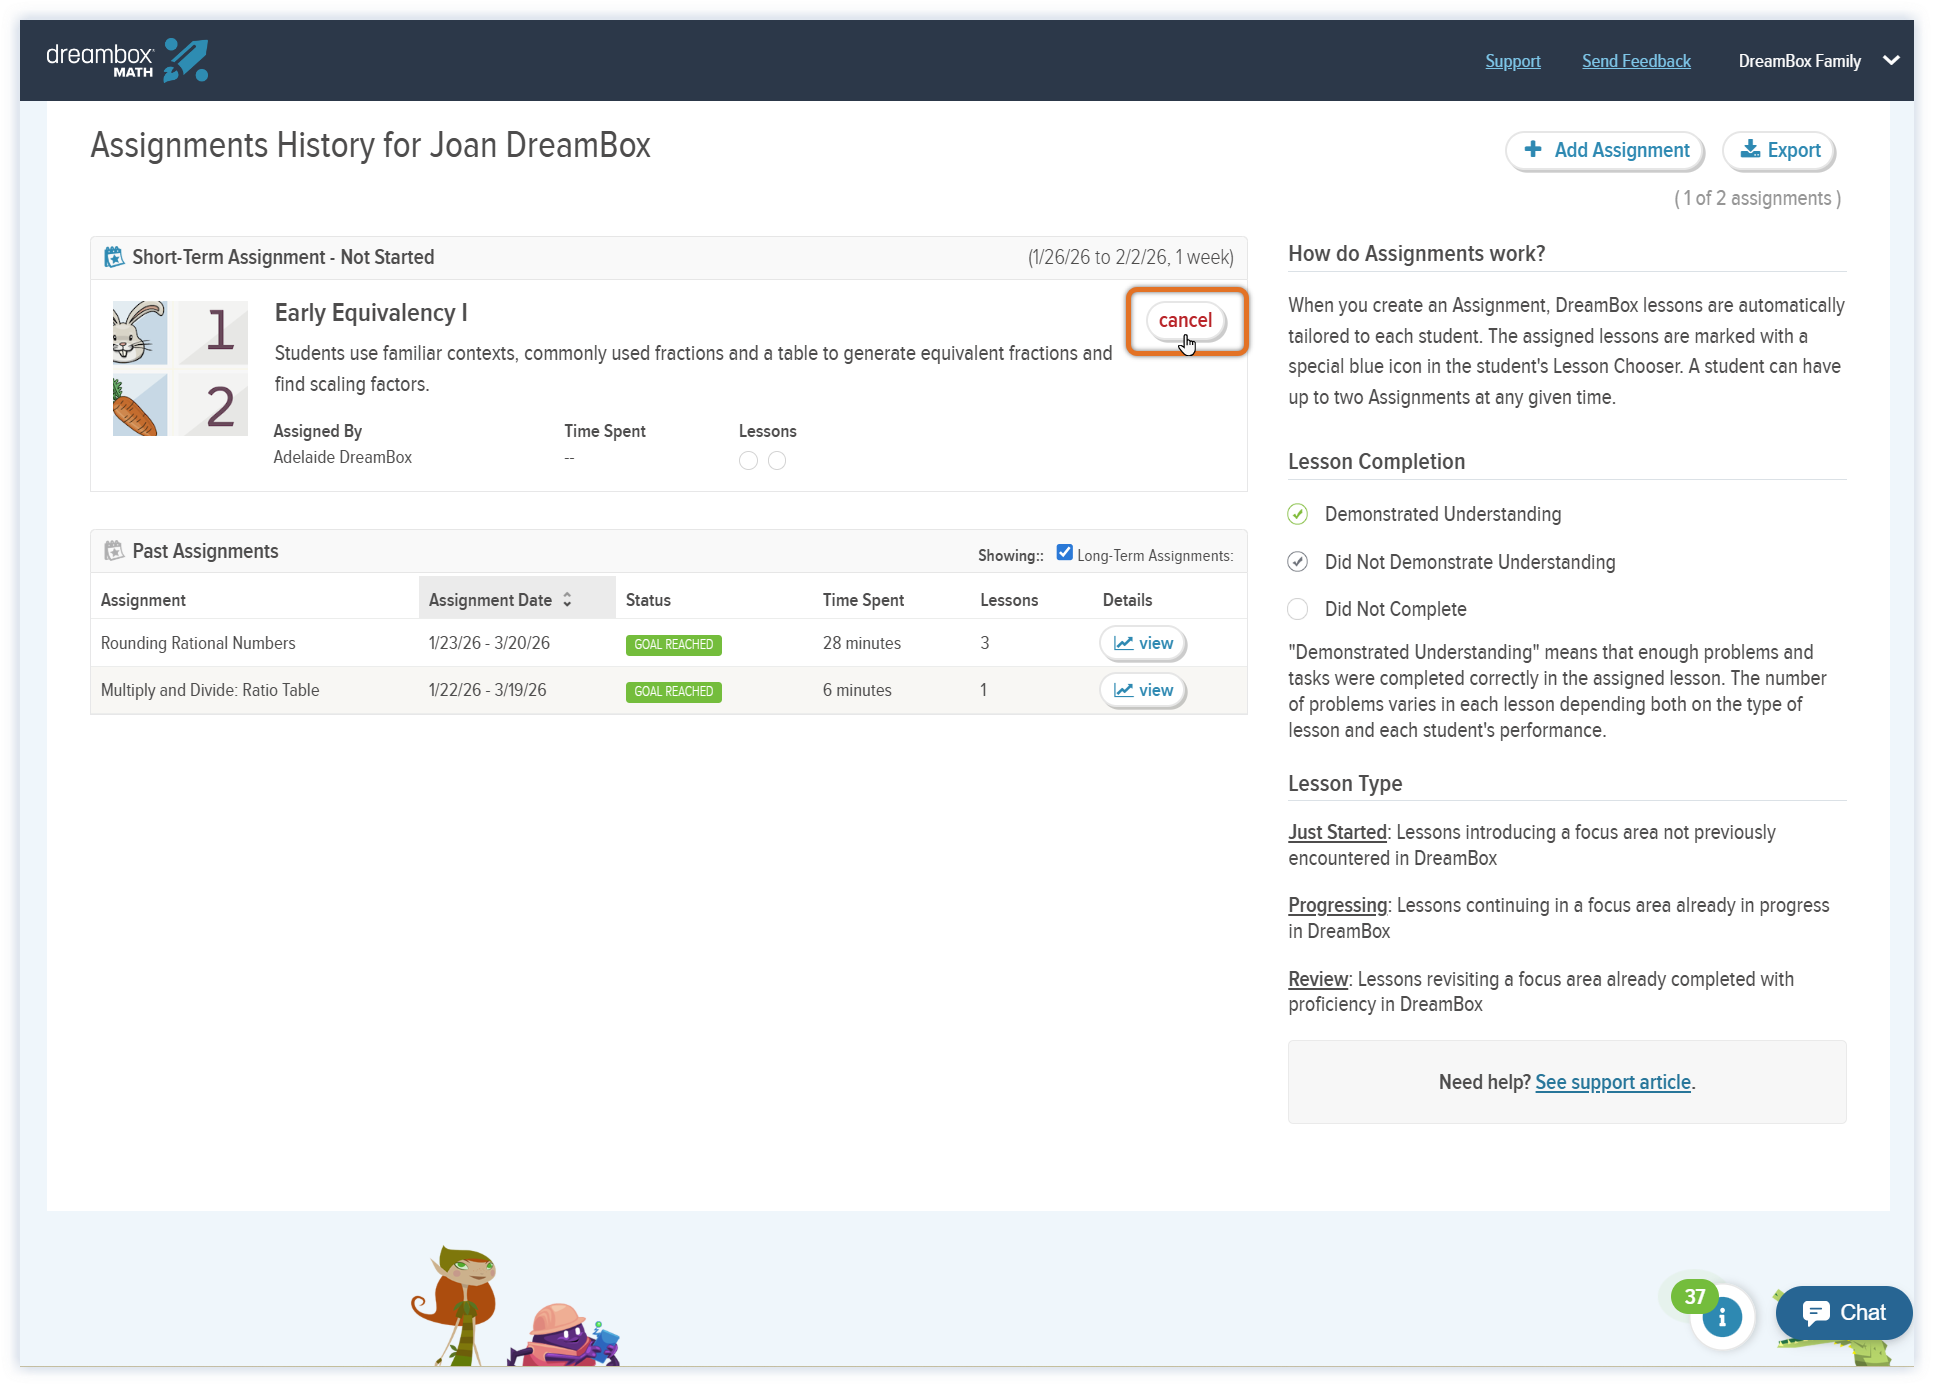Click the first empty lesson circle
Viewport: 1934px width, 1387px height.
tap(748, 461)
